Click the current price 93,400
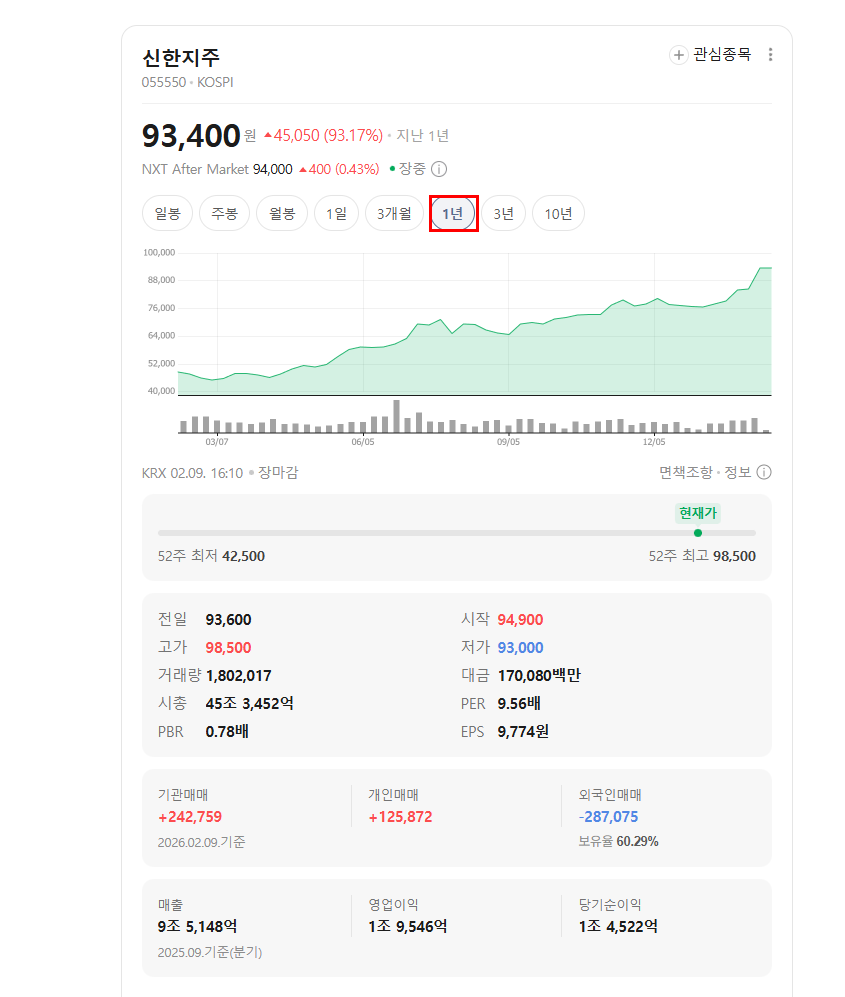Screen dimensions: 845x997 (x=191, y=135)
